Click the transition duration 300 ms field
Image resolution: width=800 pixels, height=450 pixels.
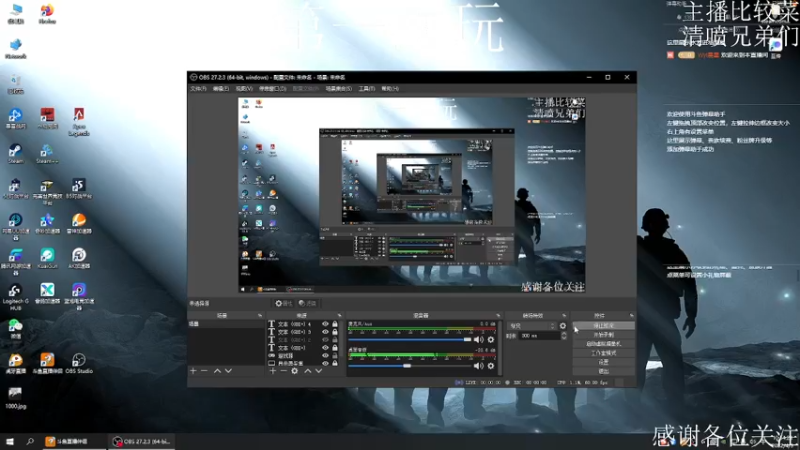[x=539, y=336]
